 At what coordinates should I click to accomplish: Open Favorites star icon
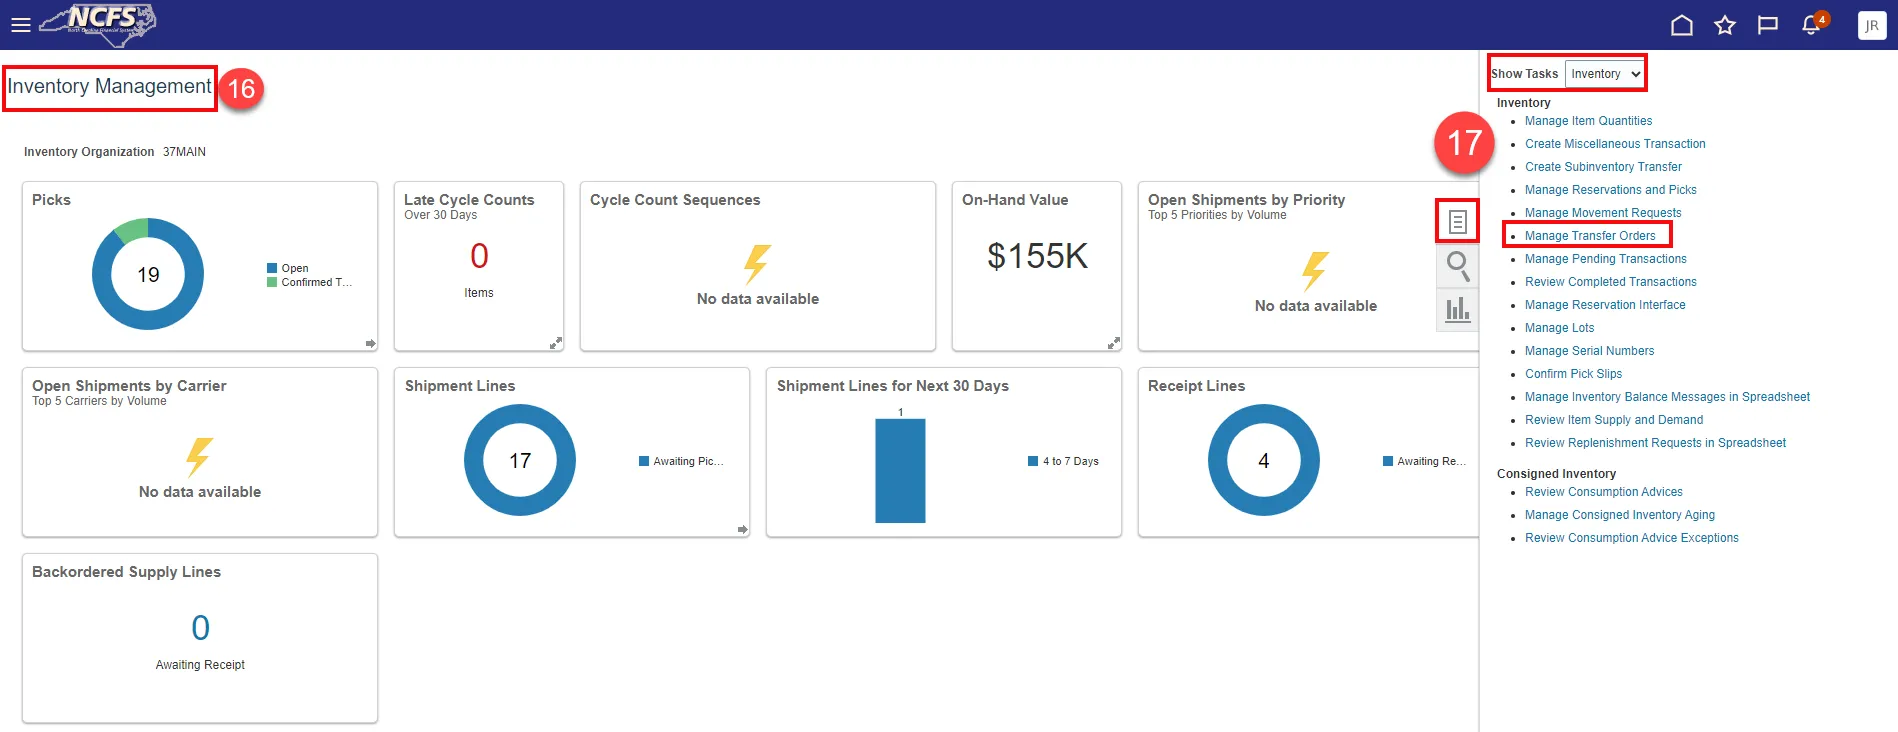1725,25
